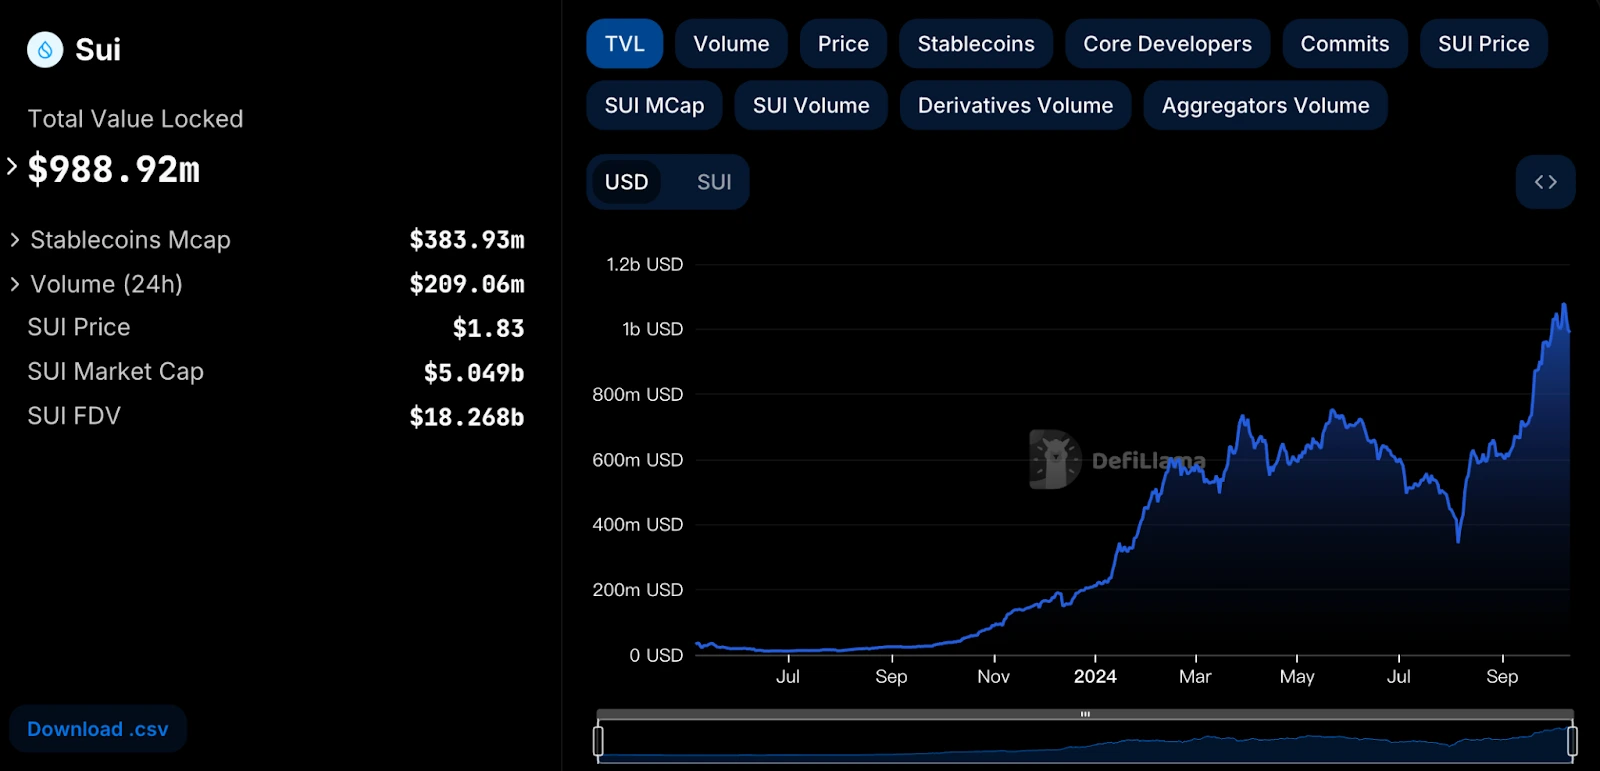Click the center grip of range slider bar

click(1085, 714)
